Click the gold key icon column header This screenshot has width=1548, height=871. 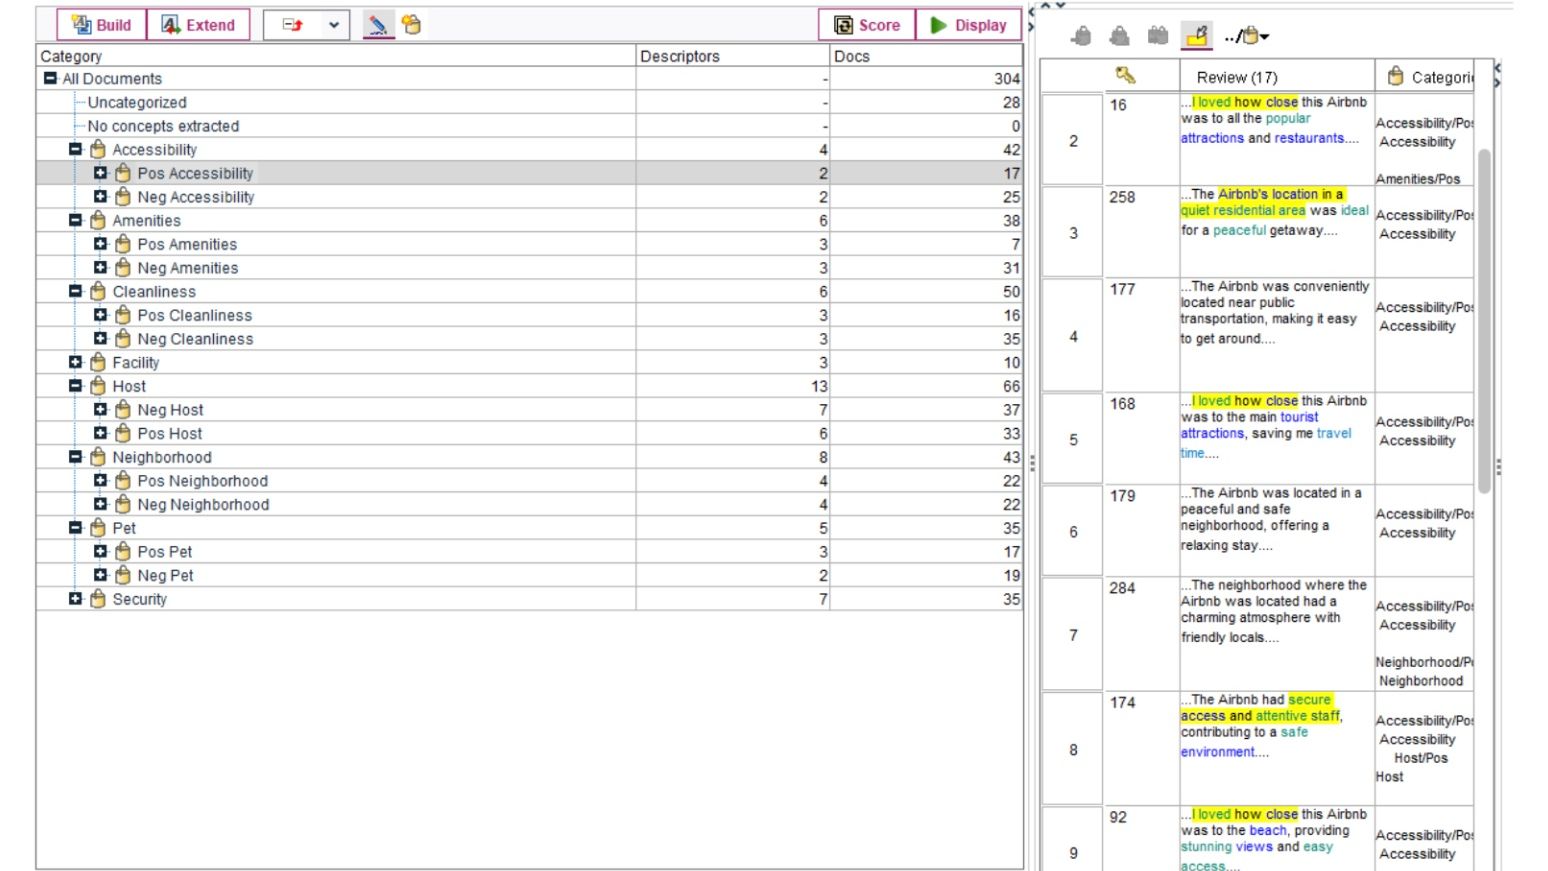[x=1125, y=76]
